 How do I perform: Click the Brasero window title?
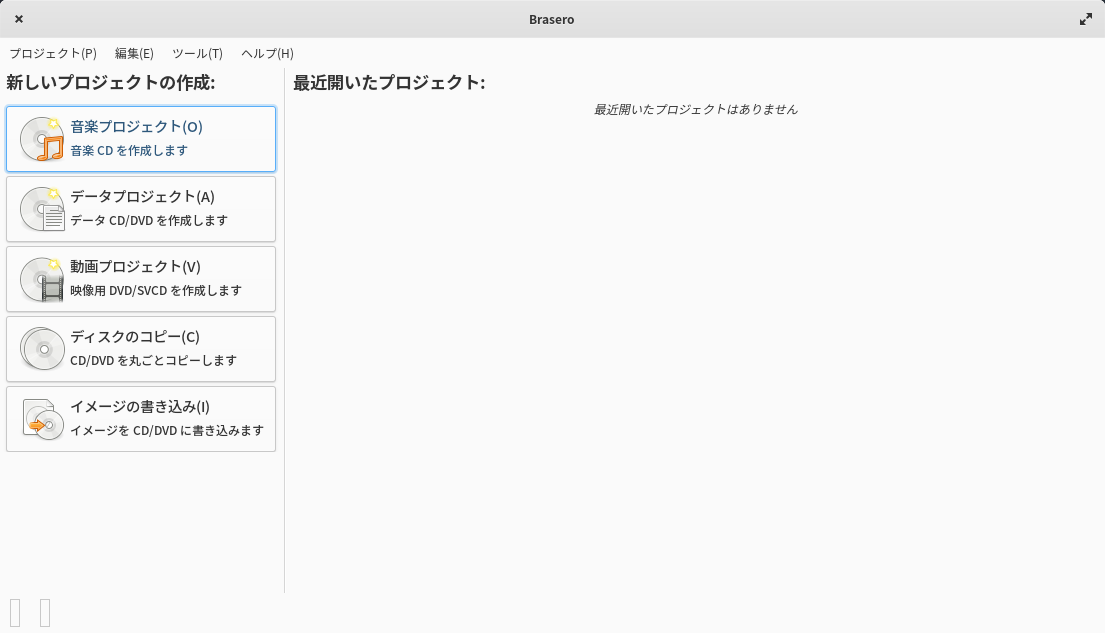[552, 19]
